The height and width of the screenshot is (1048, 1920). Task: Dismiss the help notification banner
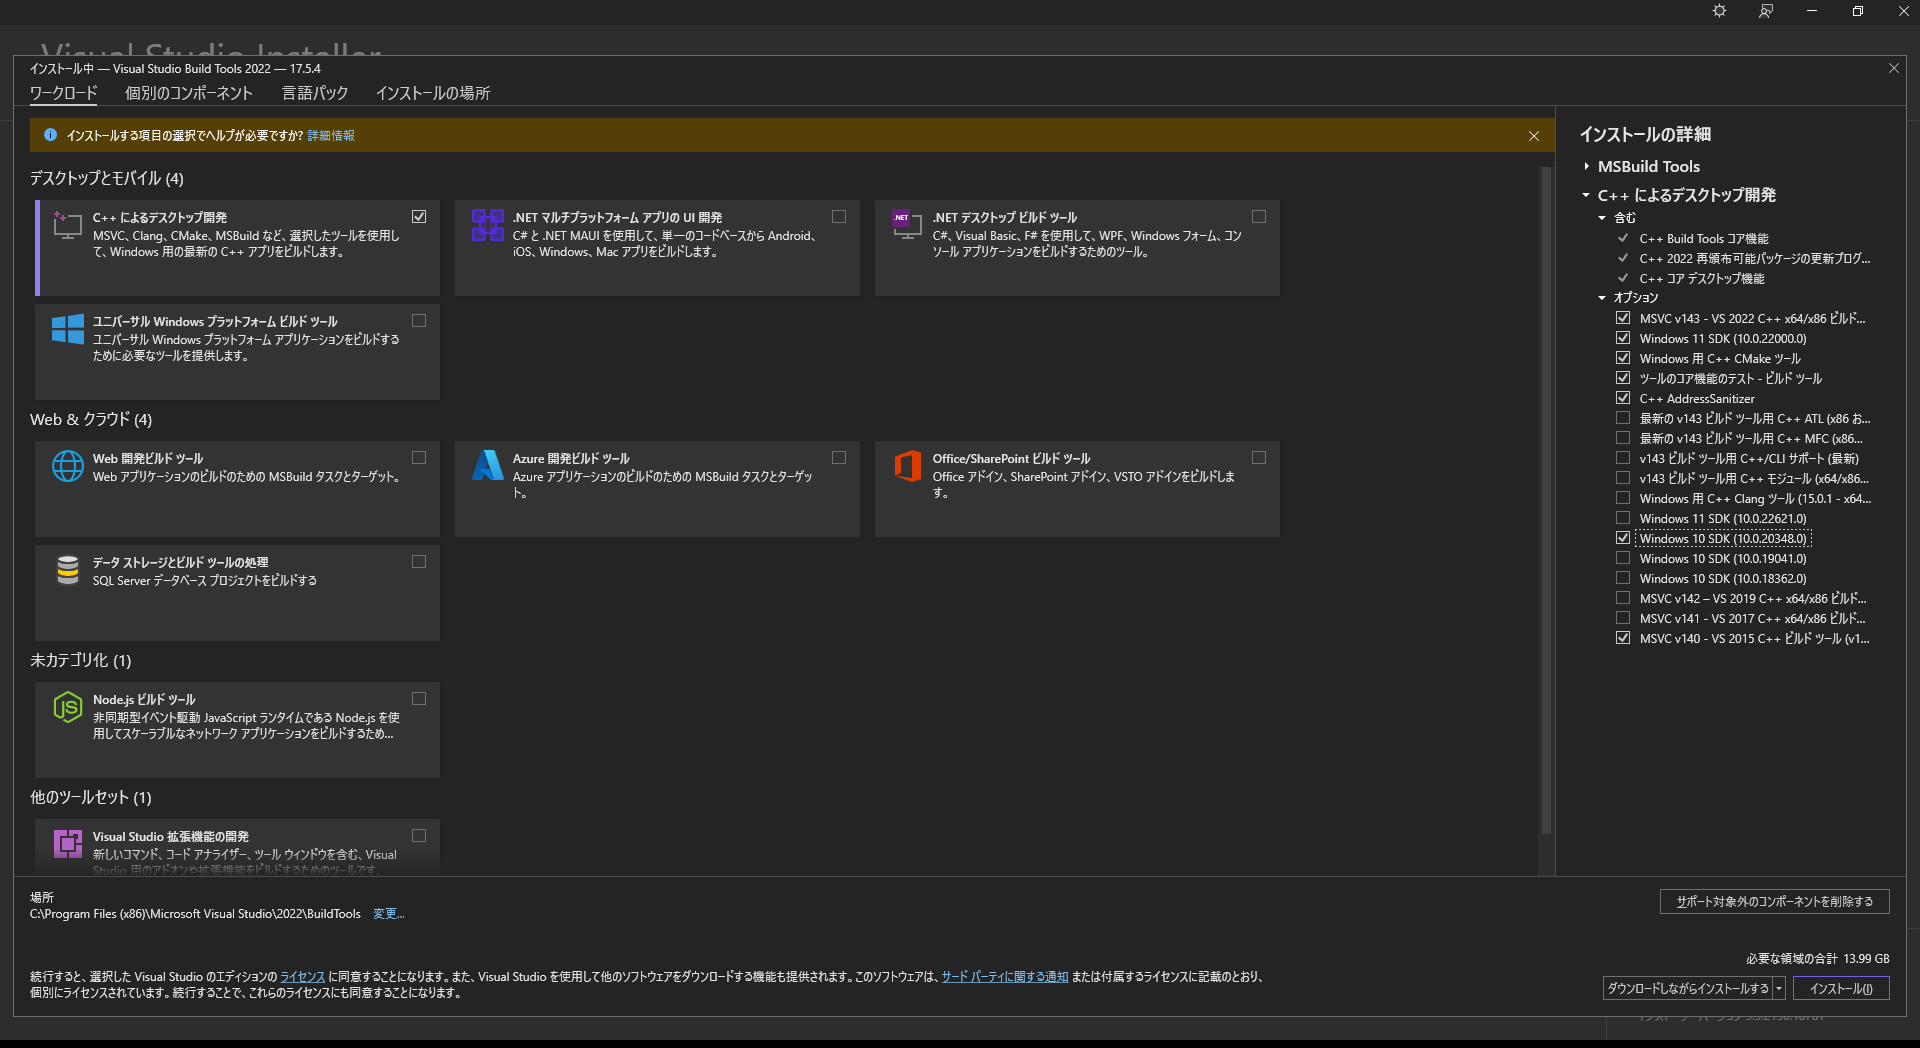(1535, 135)
